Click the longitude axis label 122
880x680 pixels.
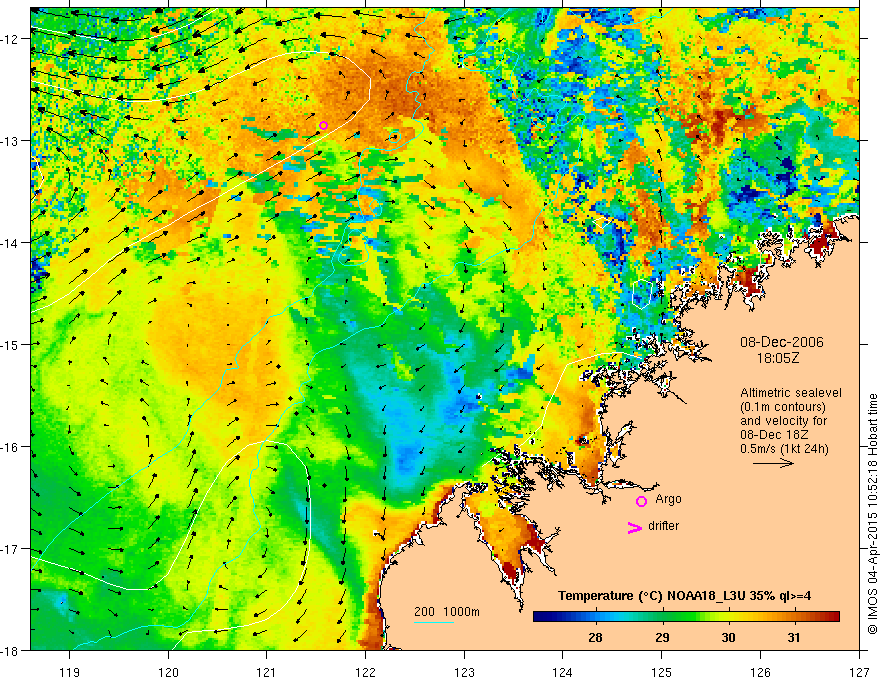tap(365, 672)
